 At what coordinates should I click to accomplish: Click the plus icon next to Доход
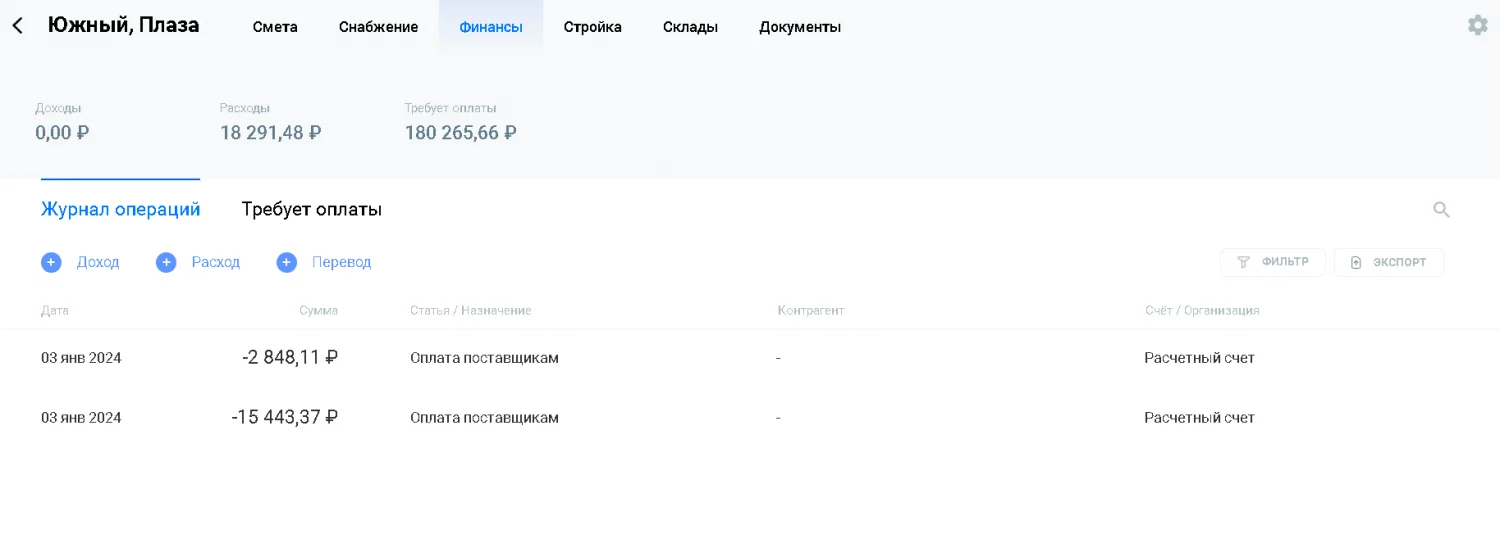(51, 262)
